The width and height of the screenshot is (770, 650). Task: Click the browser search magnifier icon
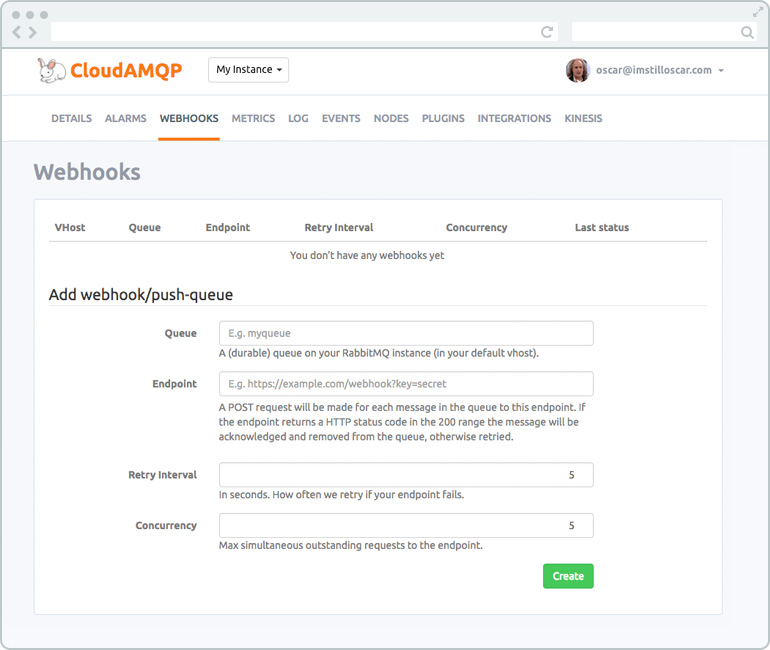click(x=747, y=32)
